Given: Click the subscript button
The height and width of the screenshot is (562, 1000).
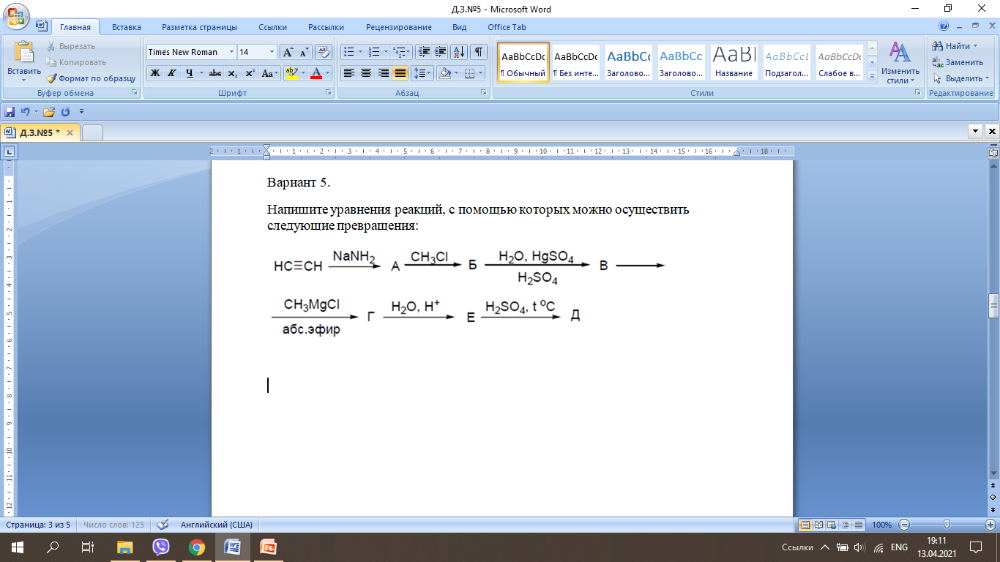Looking at the screenshot, I should [232, 74].
